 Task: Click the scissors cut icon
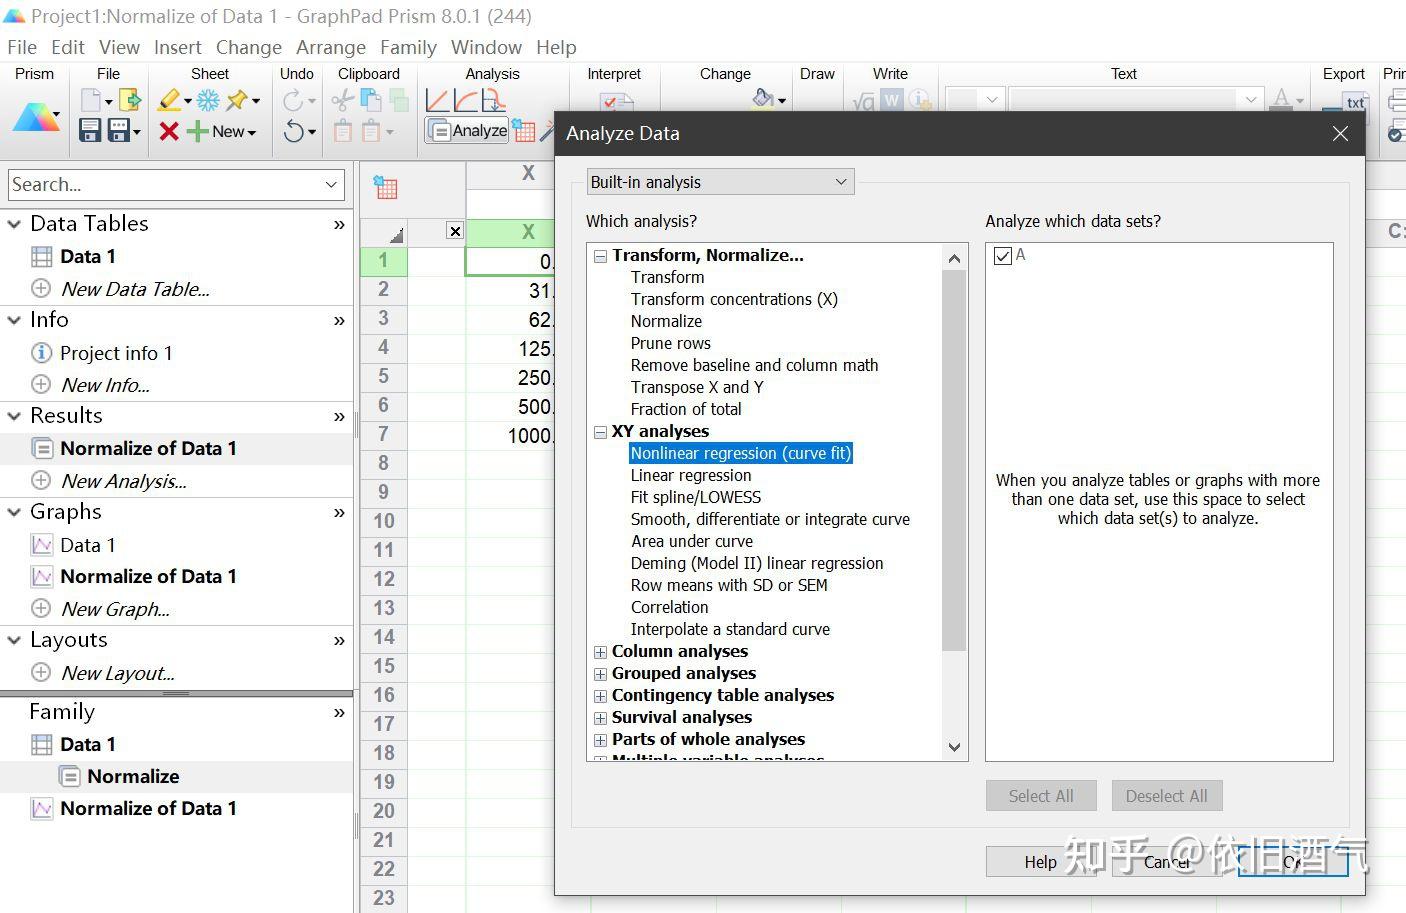point(342,100)
